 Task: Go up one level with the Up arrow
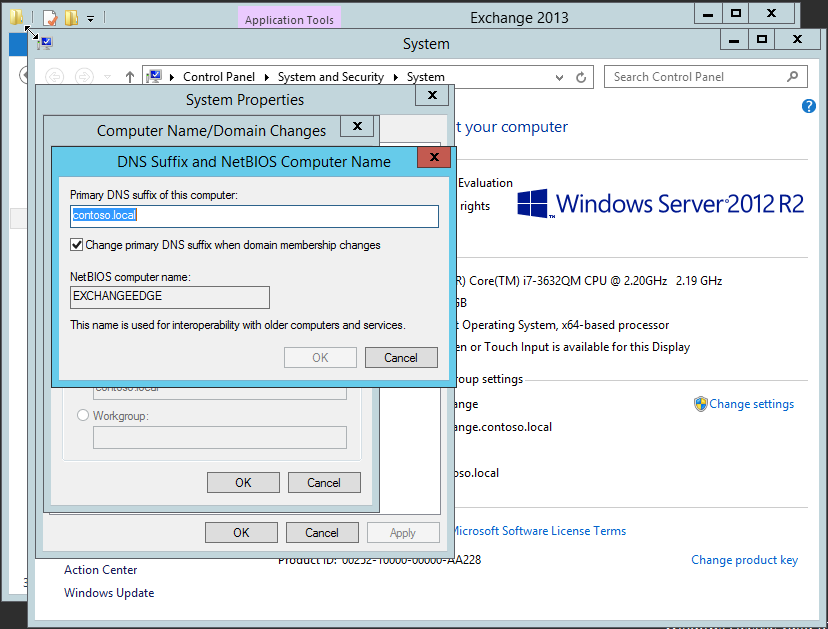tap(130, 77)
